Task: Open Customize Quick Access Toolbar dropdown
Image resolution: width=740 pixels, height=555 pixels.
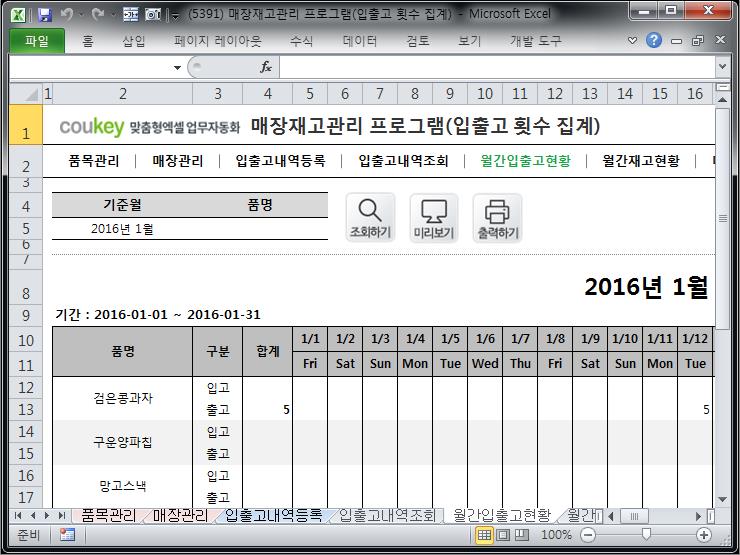Action: click(176, 16)
